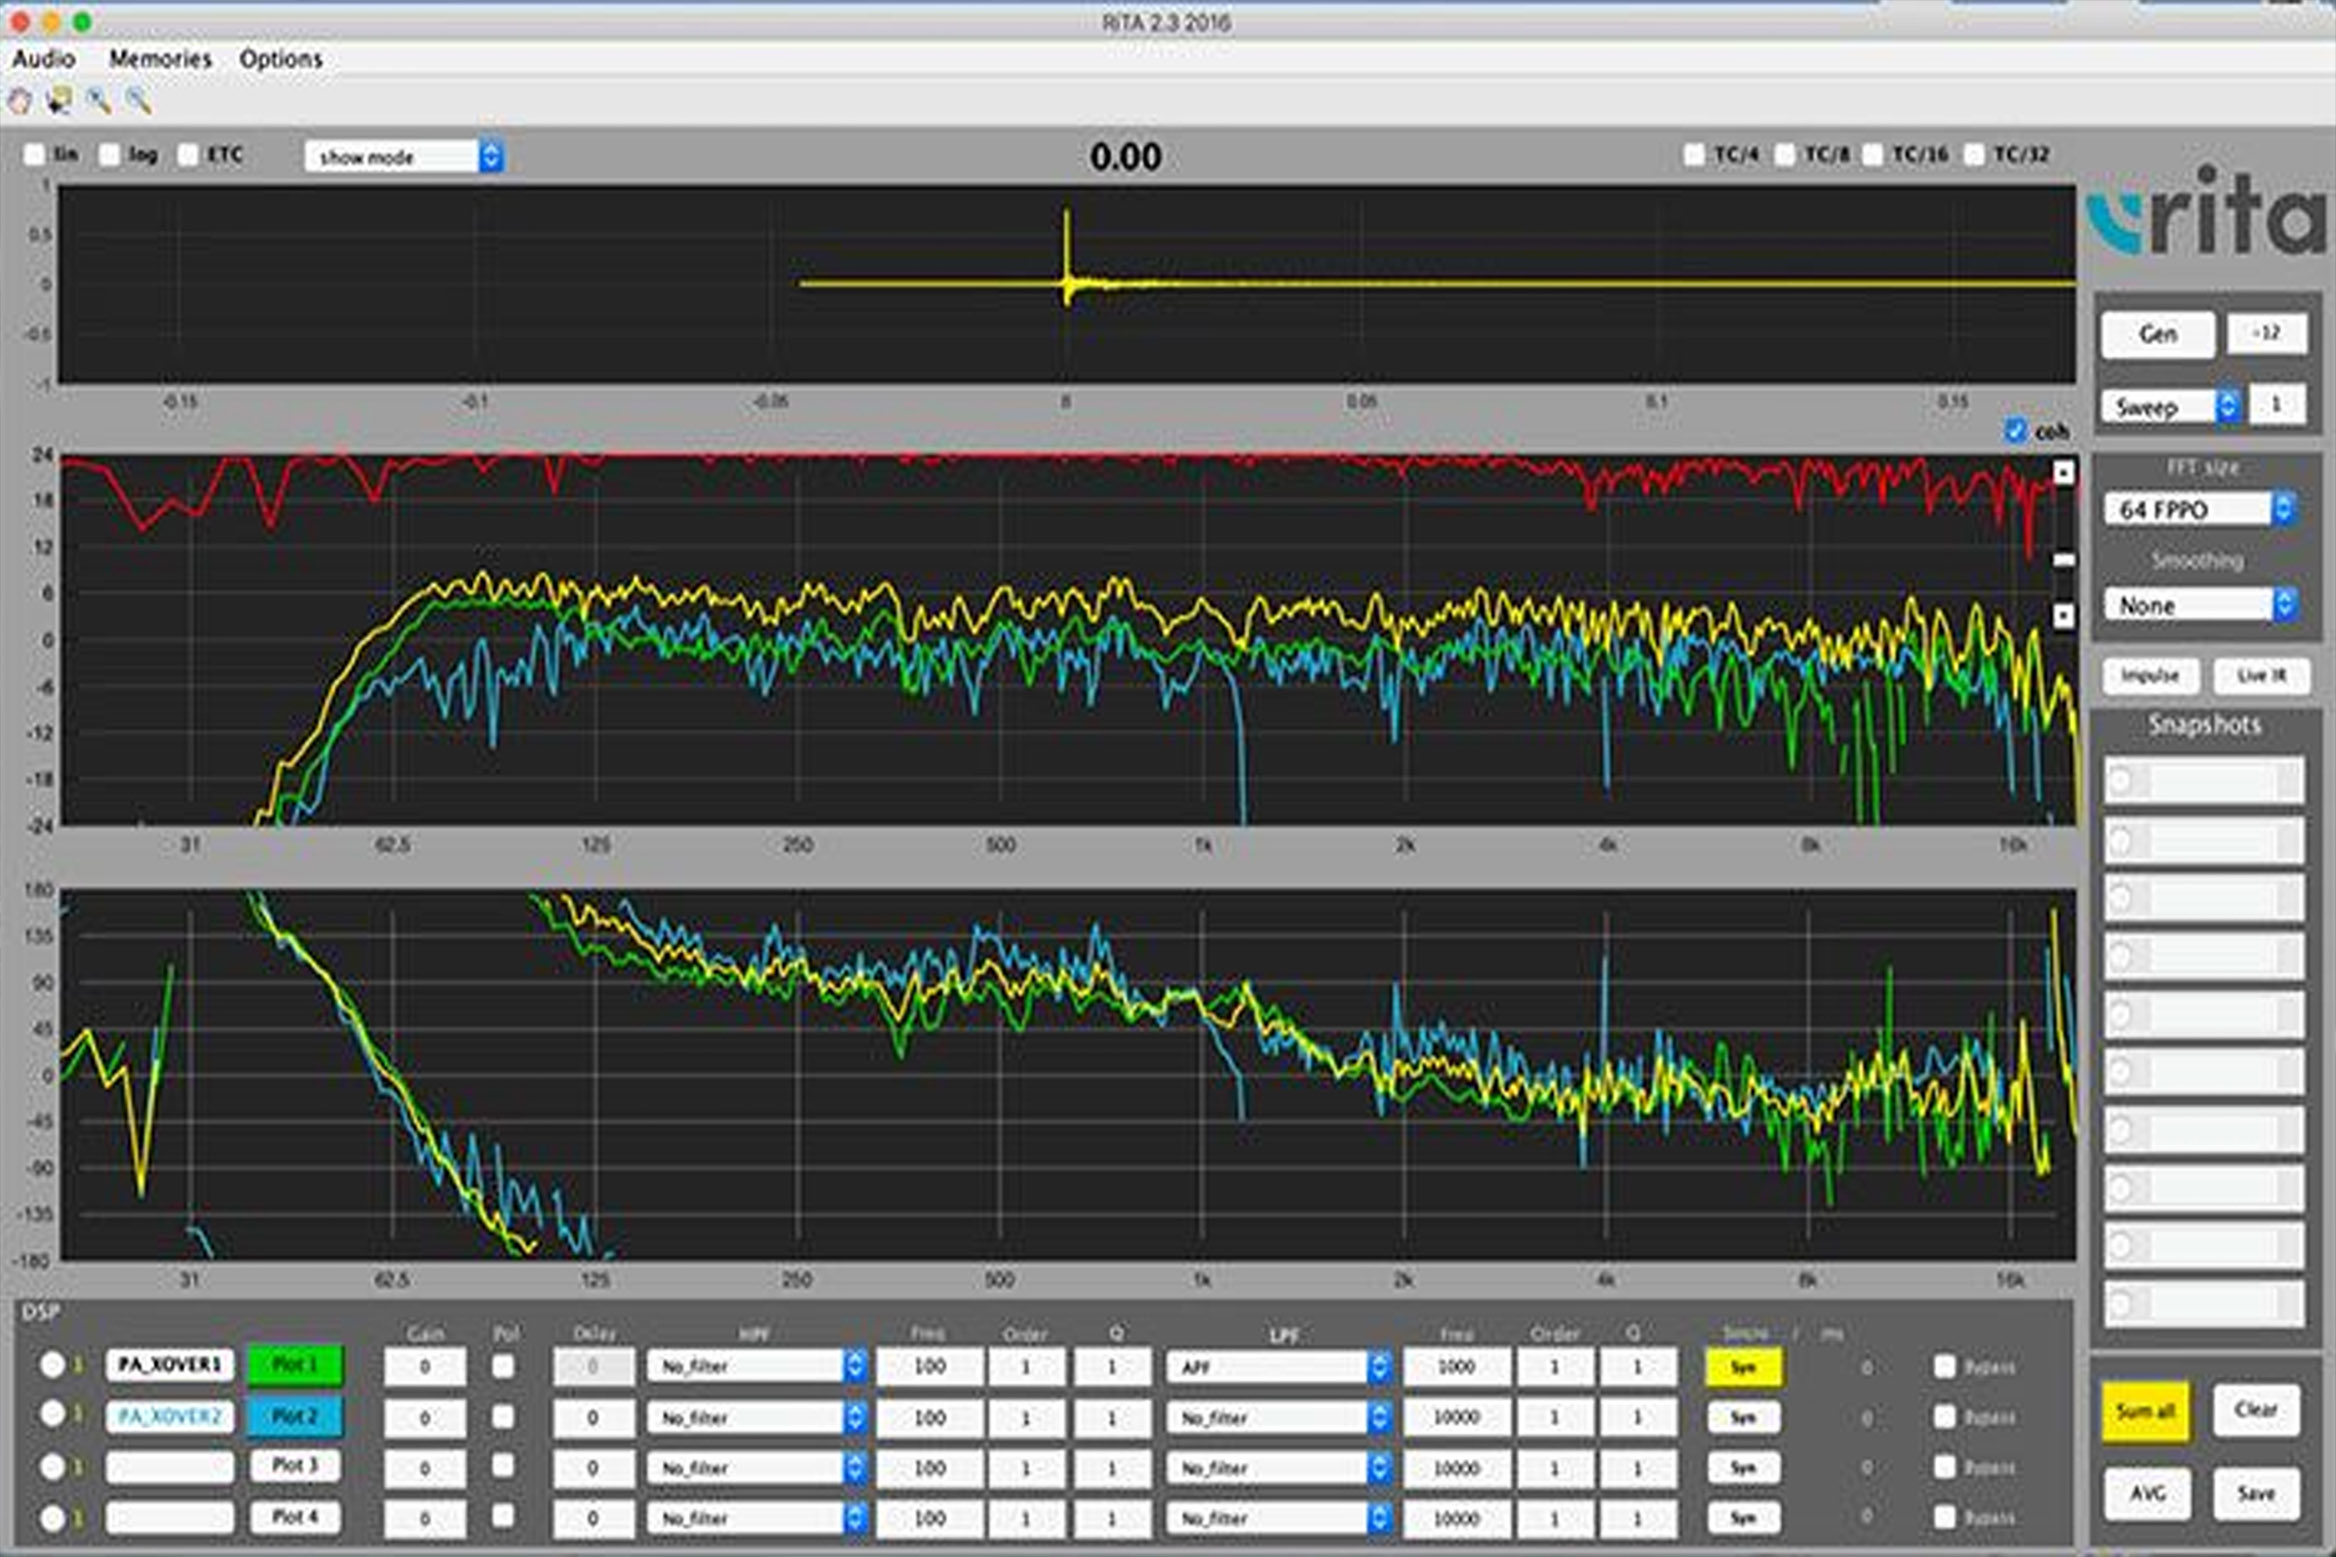This screenshot has width=2336, height=1557.
Task: Click the blue Plot 2 color button
Action: pos(295,1416)
